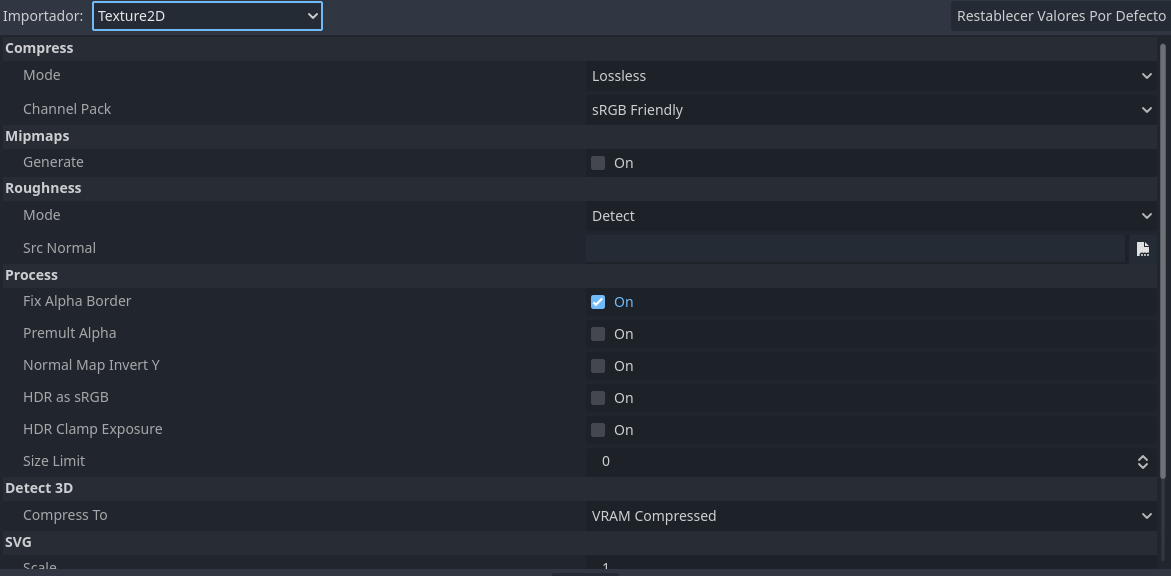Image resolution: width=1171 pixels, height=576 pixels.
Task: Open the Channel Pack sRGB Friendly dropdown
Action: (871, 110)
